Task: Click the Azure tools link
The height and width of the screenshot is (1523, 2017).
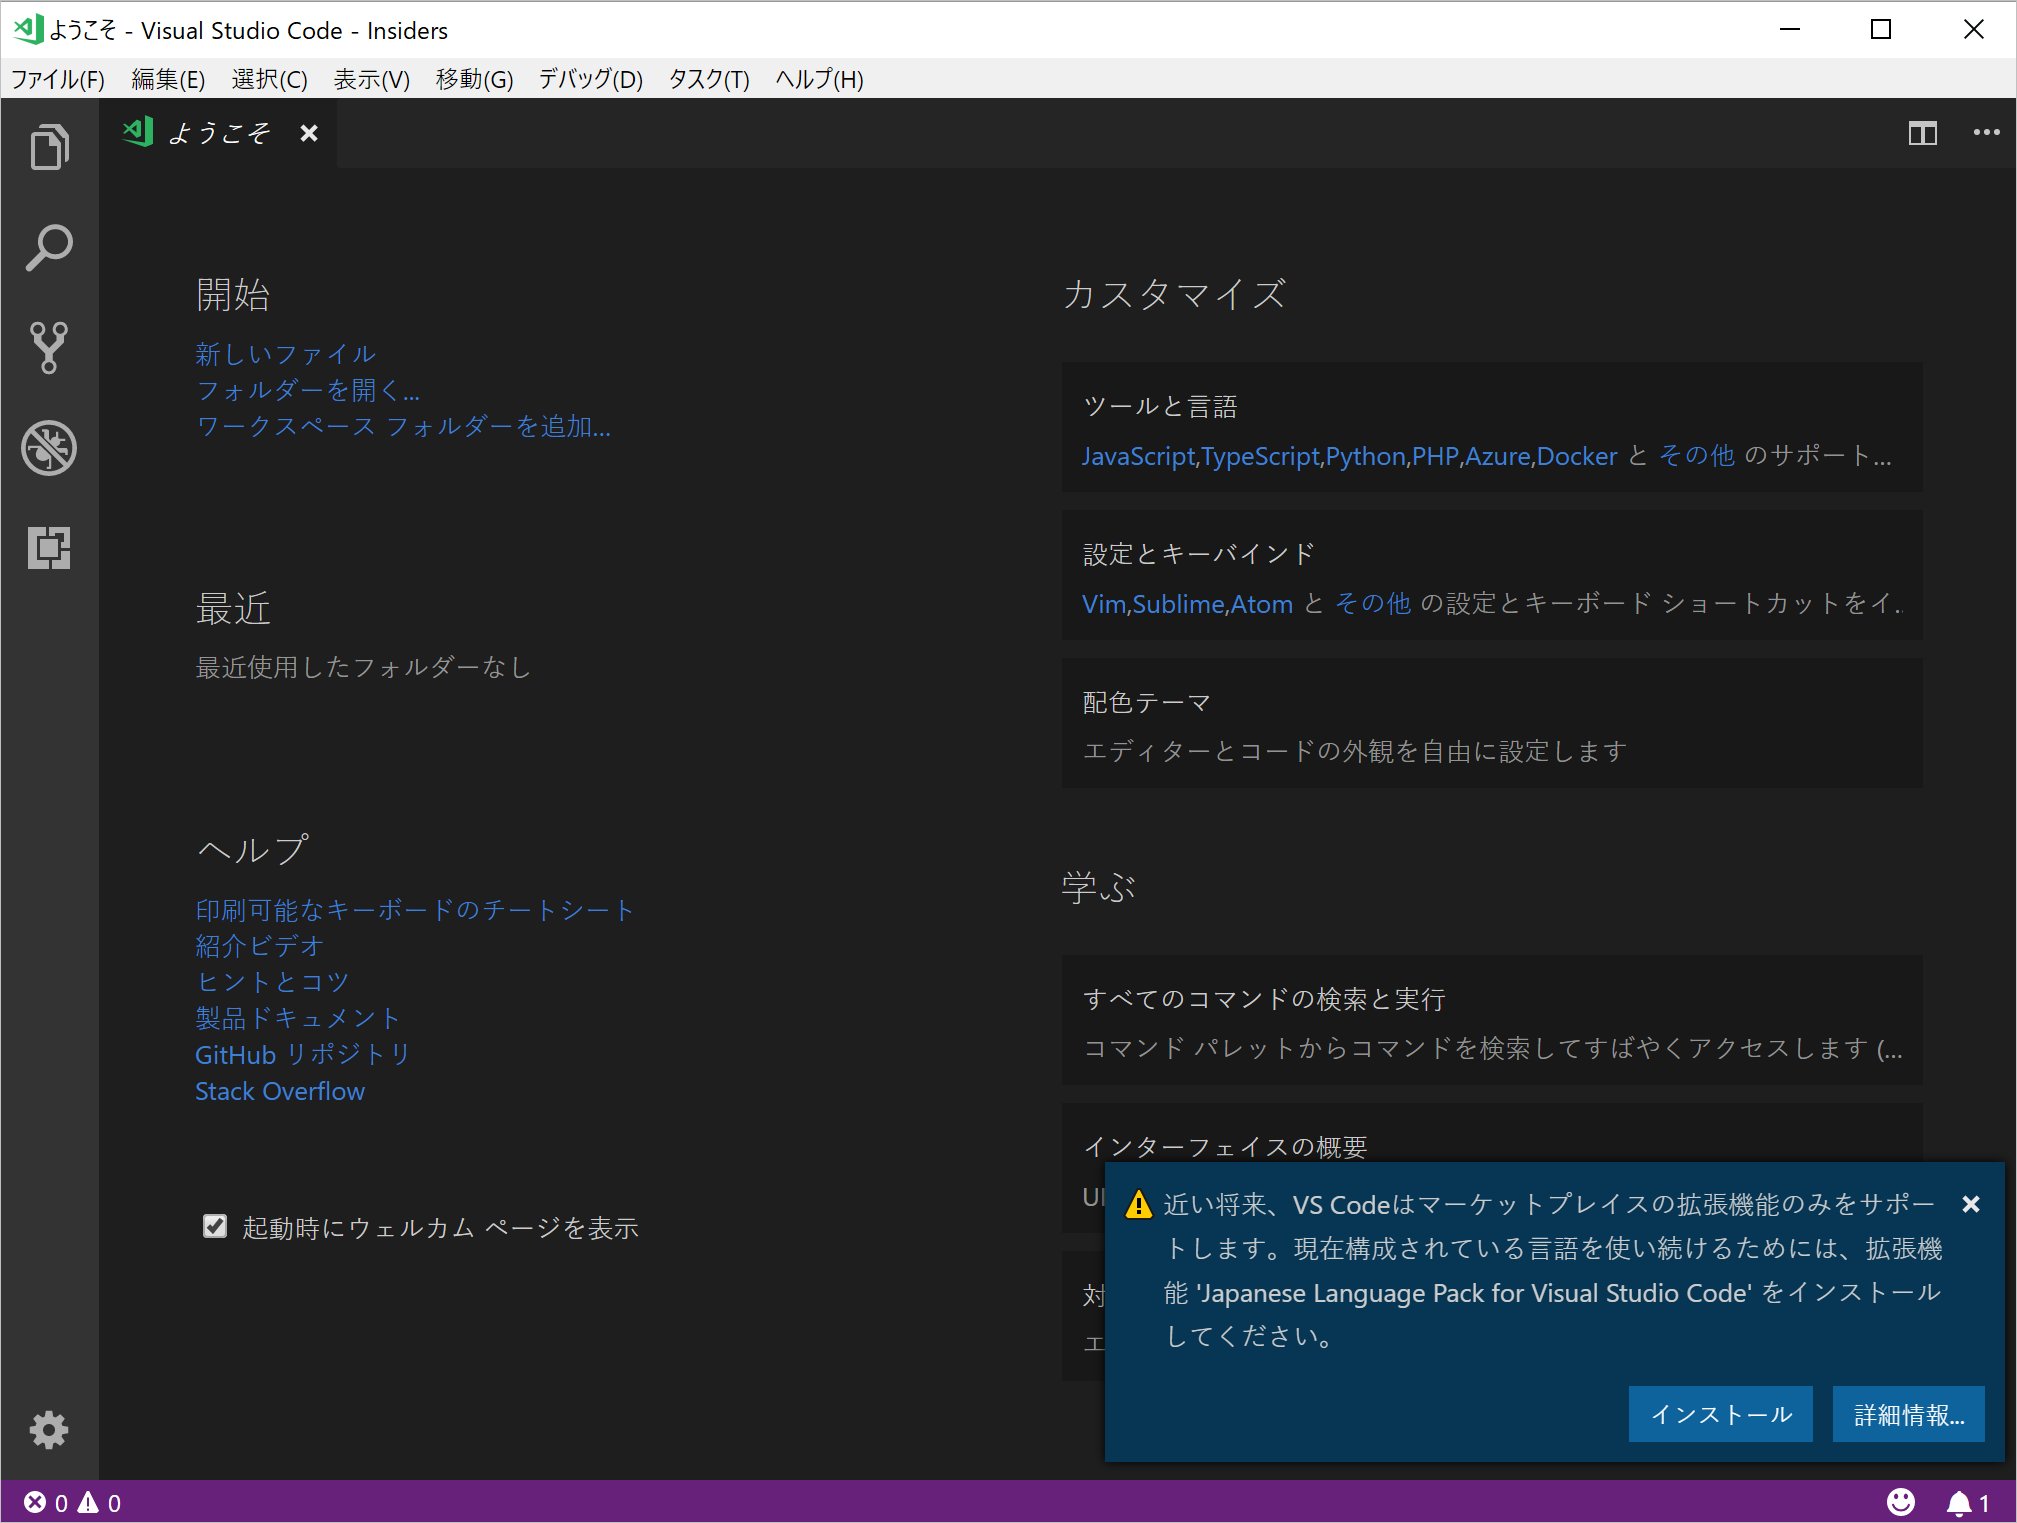Action: point(1497,456)
